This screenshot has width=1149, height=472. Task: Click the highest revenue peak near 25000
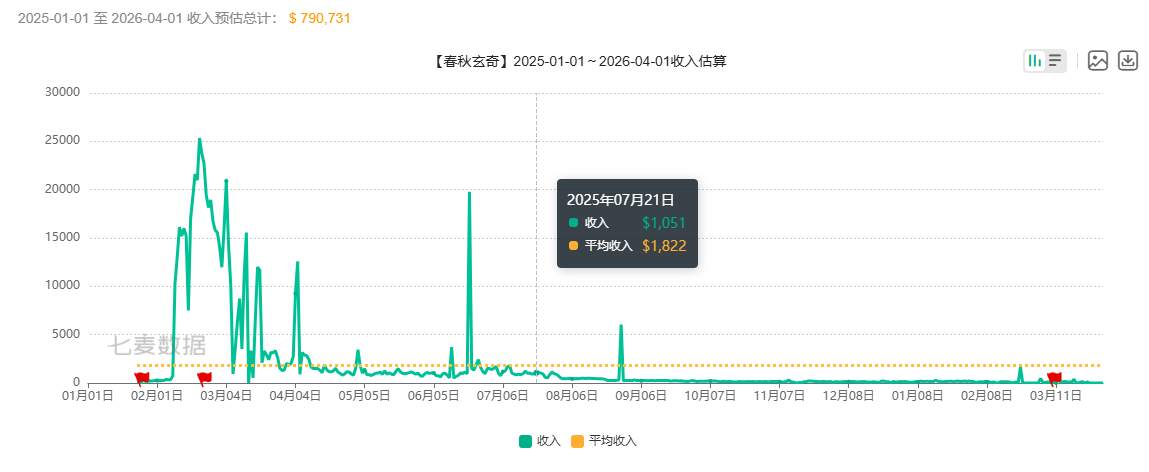(x=199, y=140)
